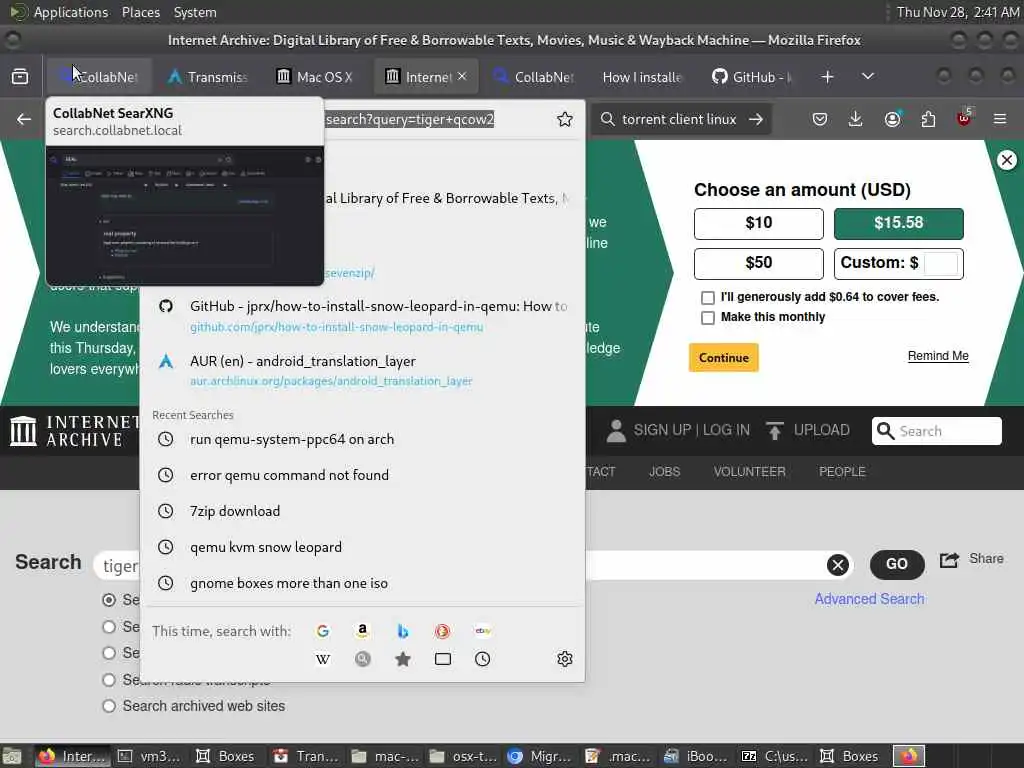Screen dimensions: 1024x768
Task: Click the Upload icon on Archive header
Action: 775,430
